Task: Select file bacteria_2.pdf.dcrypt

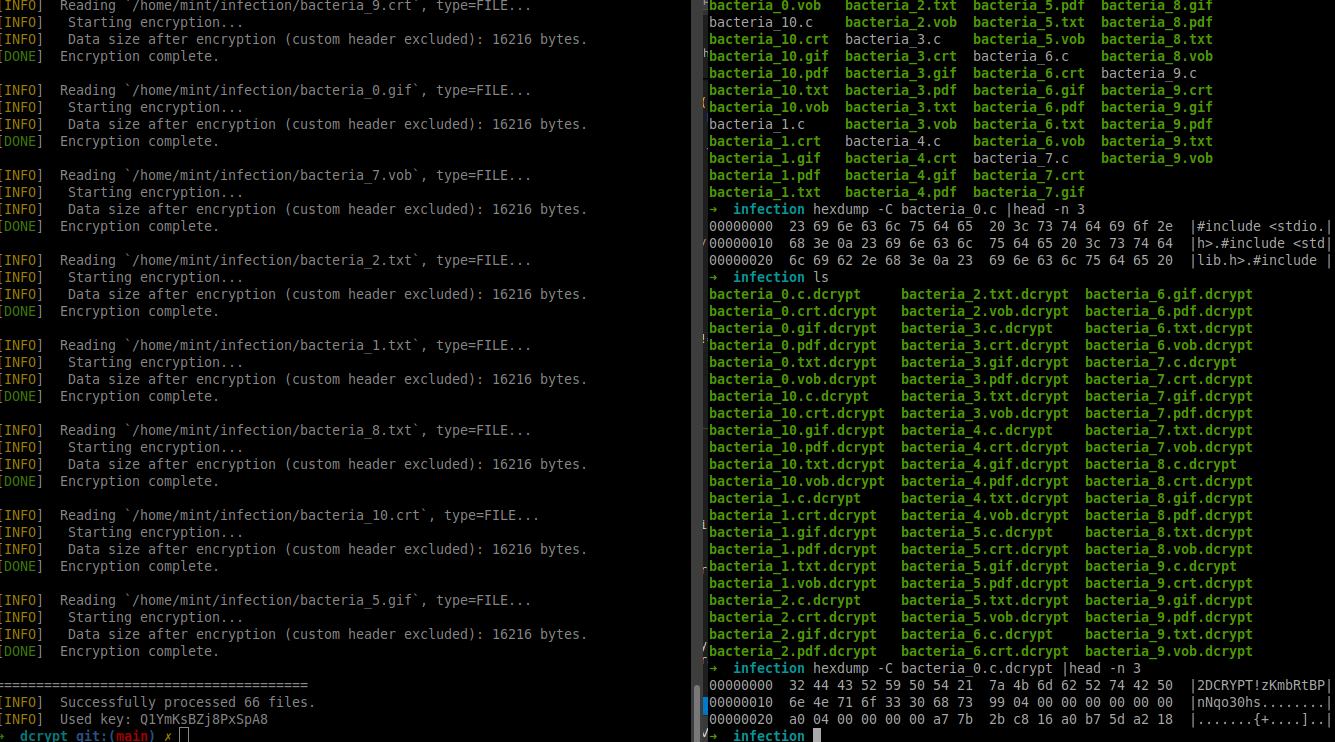Action: (793, 651)
